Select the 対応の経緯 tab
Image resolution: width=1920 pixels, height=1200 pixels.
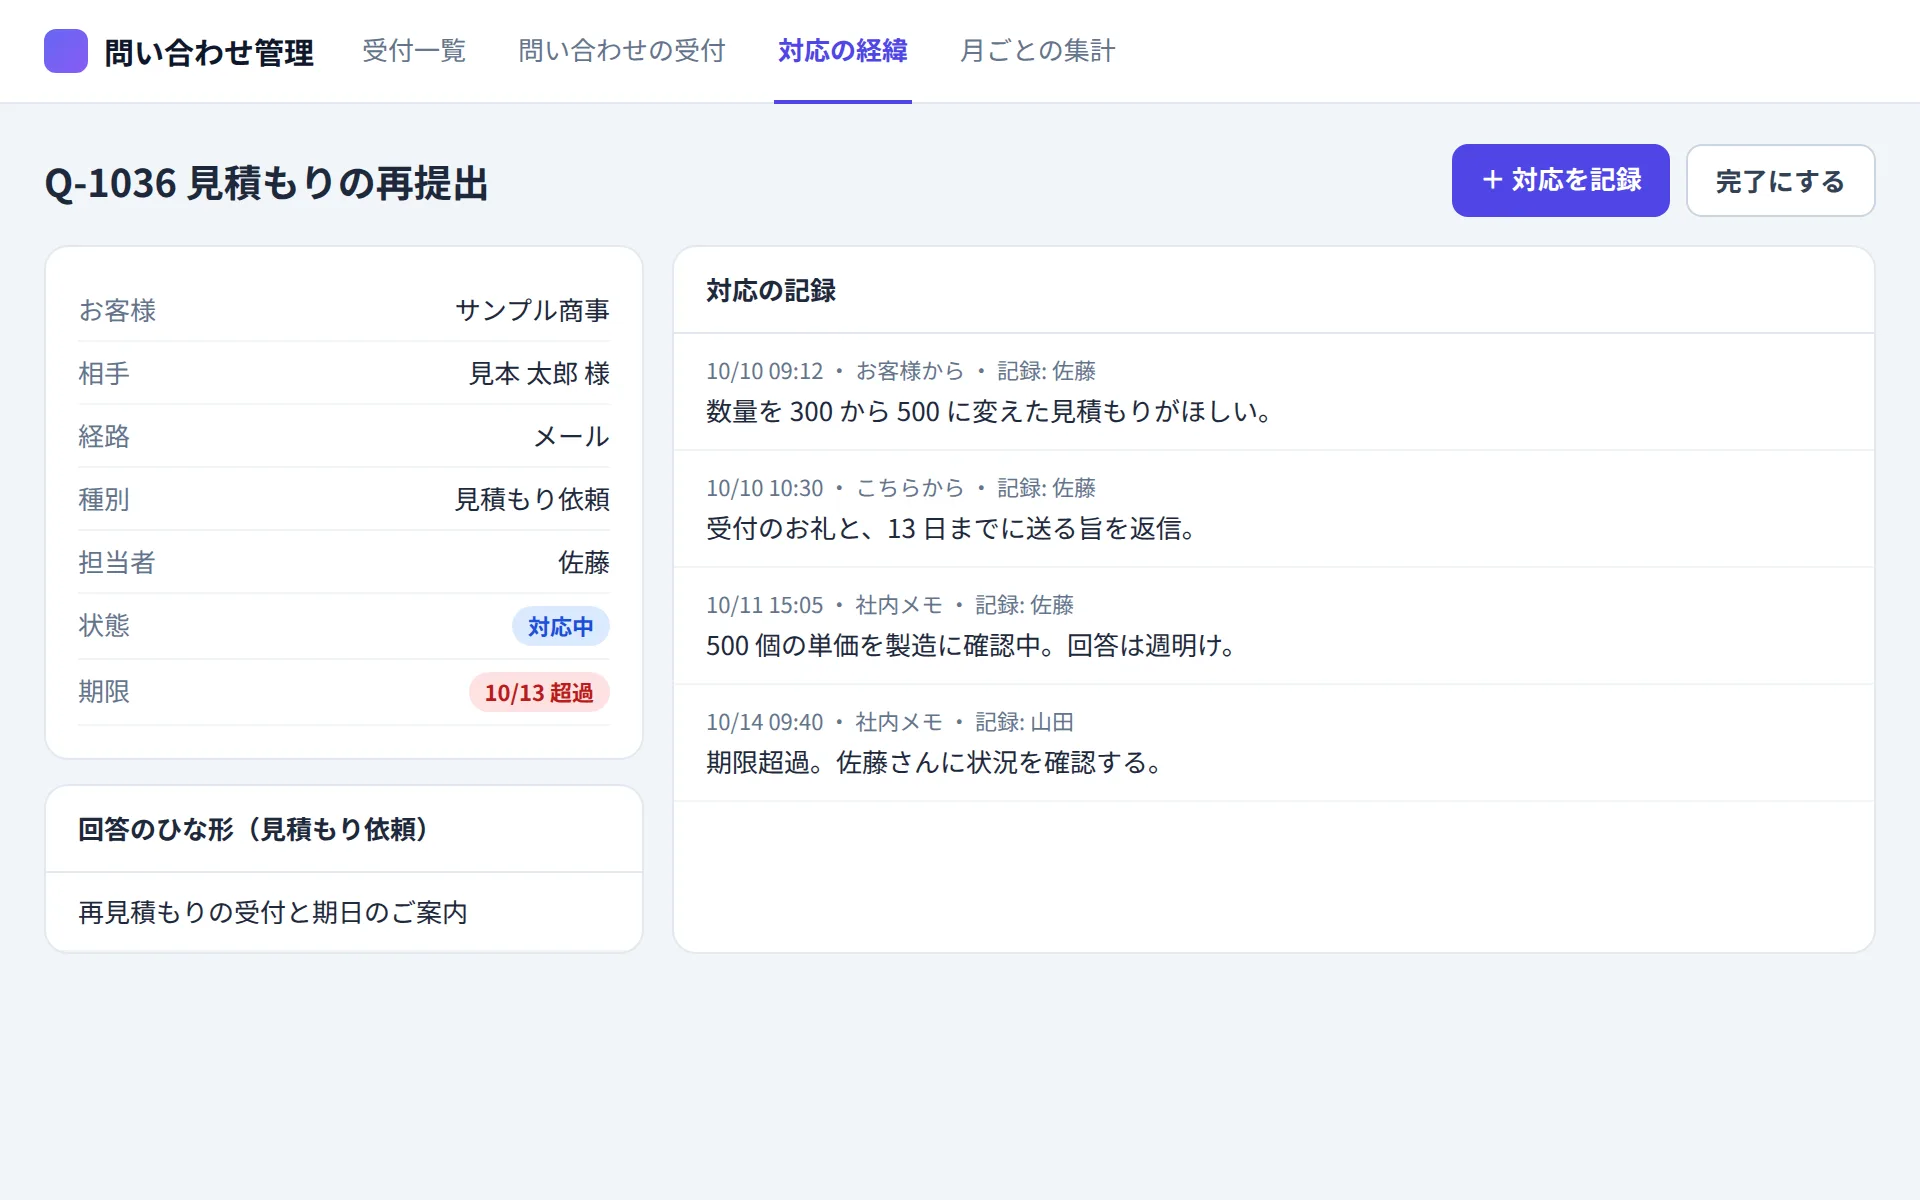[842, 51]
